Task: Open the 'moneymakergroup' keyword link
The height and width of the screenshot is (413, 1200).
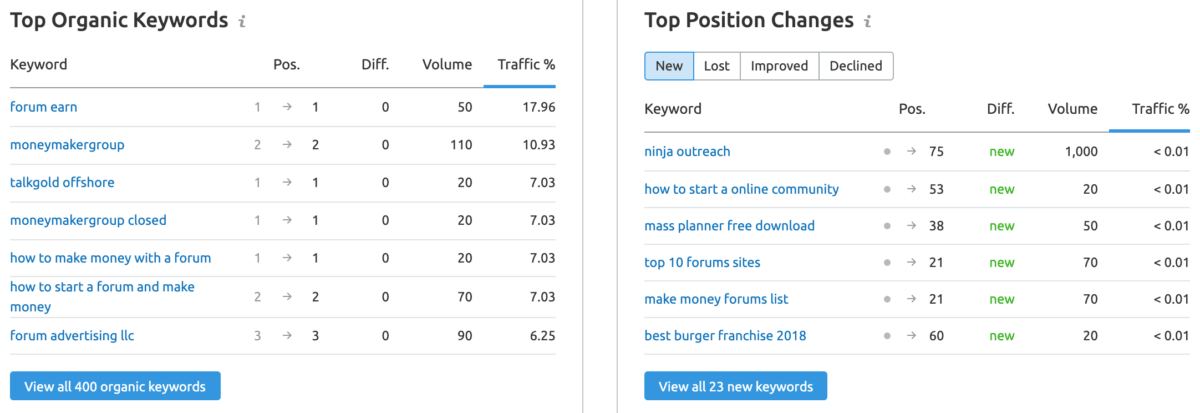Action: (x=67, y=145)
